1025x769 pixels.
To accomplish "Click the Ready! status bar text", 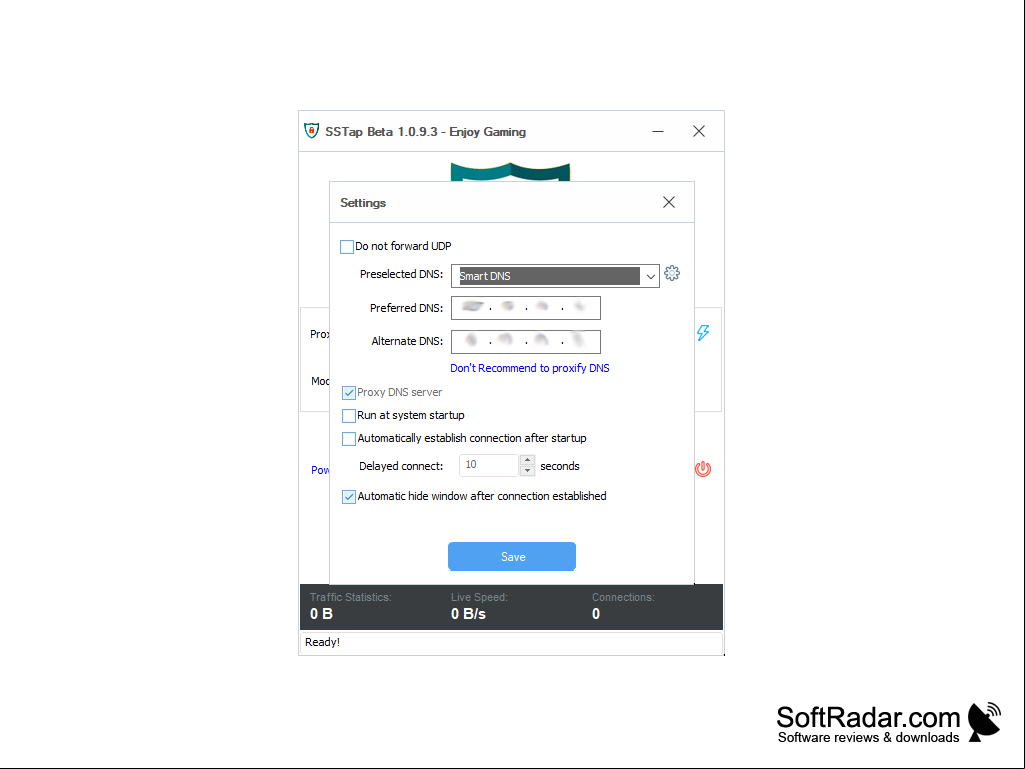I will point(322,642).
